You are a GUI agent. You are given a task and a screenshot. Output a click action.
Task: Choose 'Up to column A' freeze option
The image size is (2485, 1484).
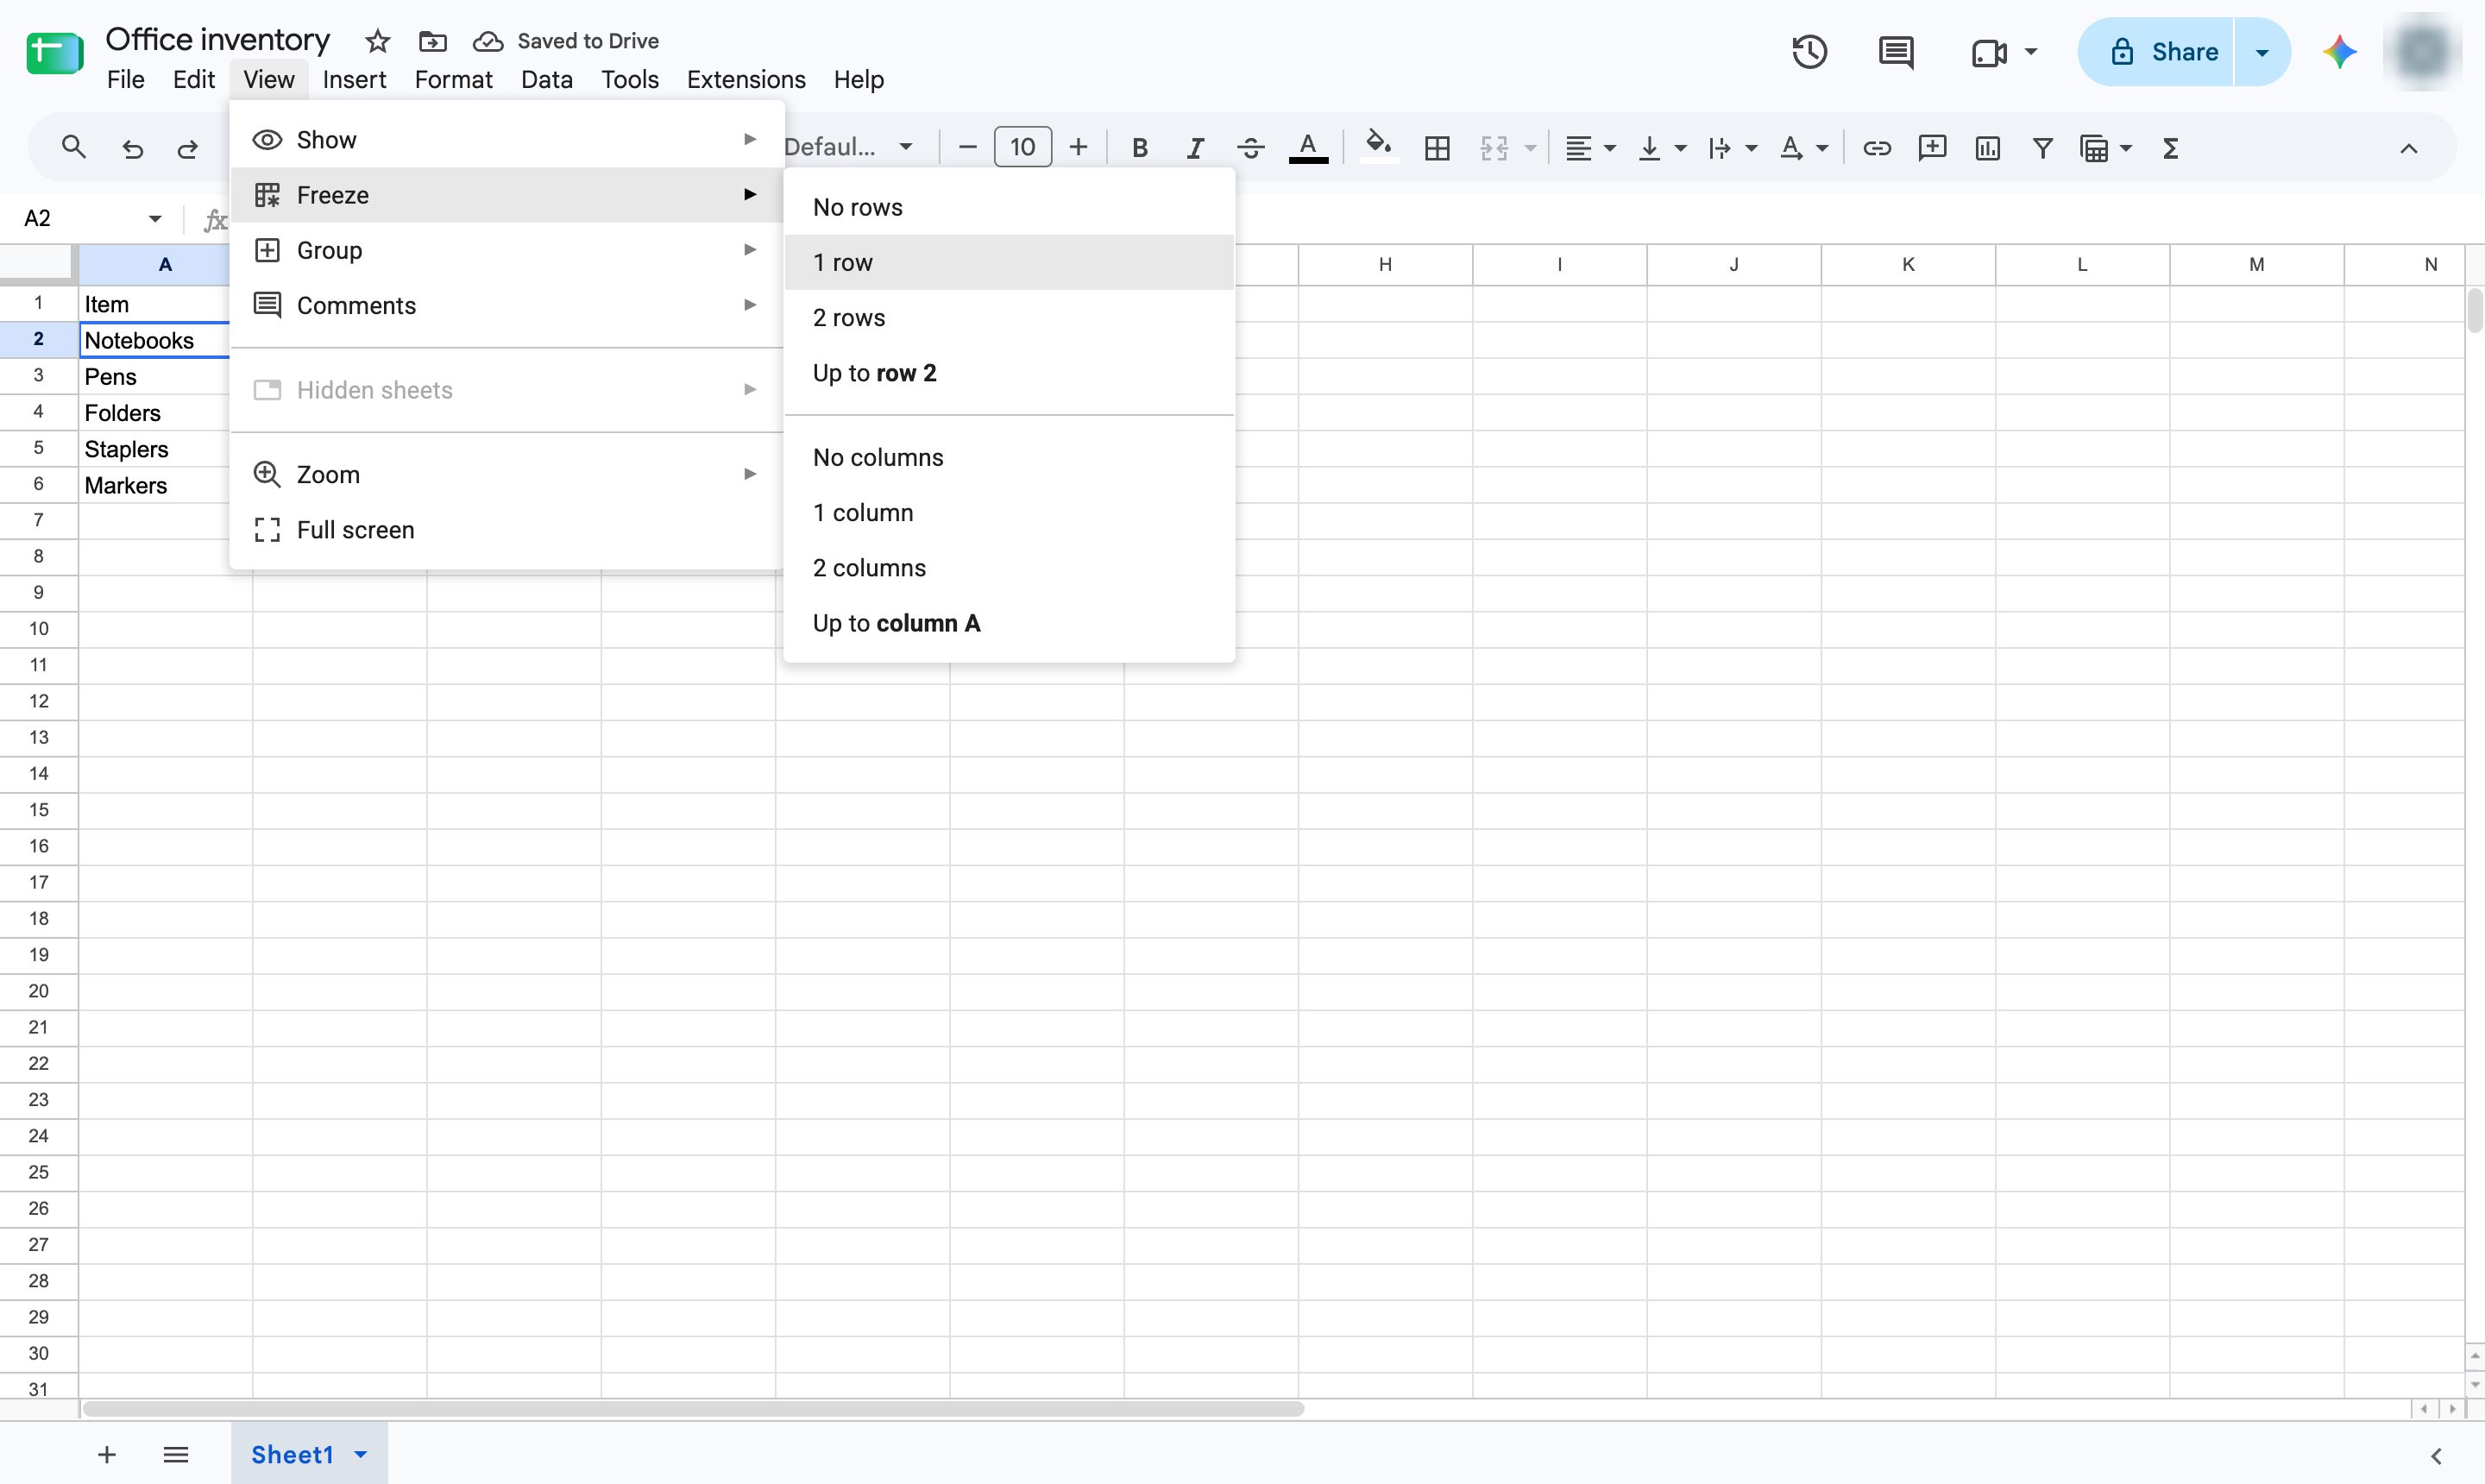click(1009, 623)
